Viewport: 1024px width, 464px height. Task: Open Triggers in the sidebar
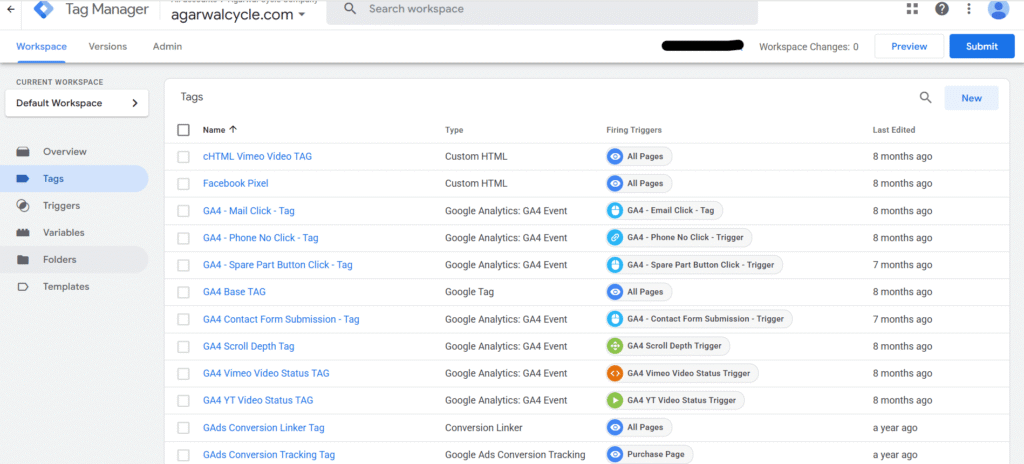pos(61,206)
